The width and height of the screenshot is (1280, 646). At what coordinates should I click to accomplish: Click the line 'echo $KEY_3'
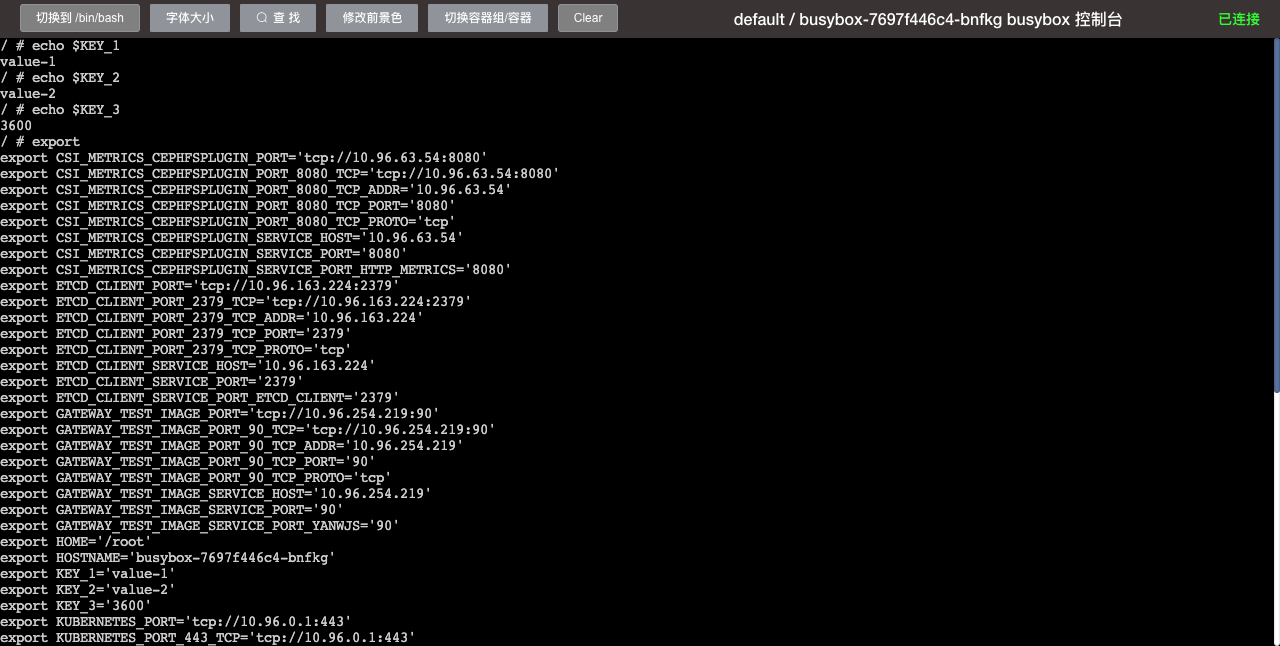60,110
